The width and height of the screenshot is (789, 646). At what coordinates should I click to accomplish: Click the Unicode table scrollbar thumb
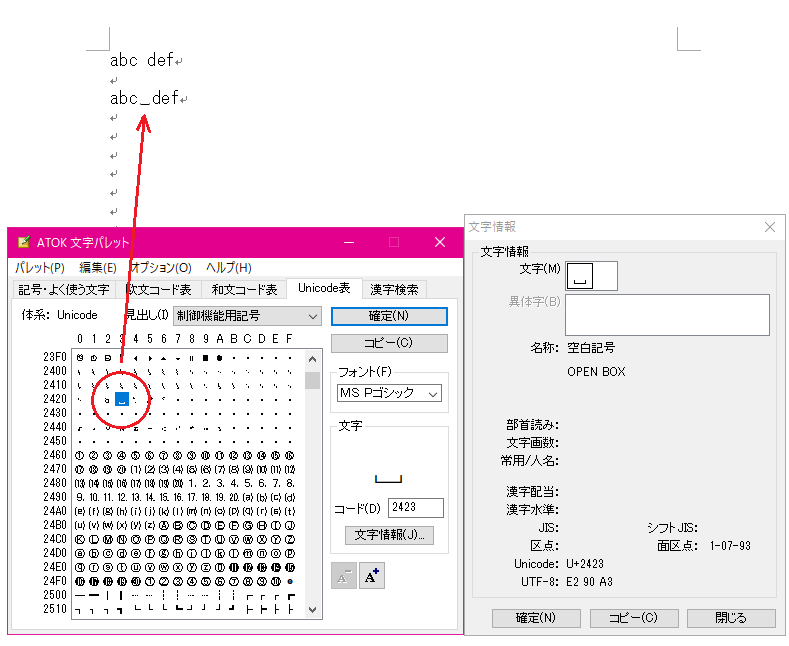pos(312,380)
